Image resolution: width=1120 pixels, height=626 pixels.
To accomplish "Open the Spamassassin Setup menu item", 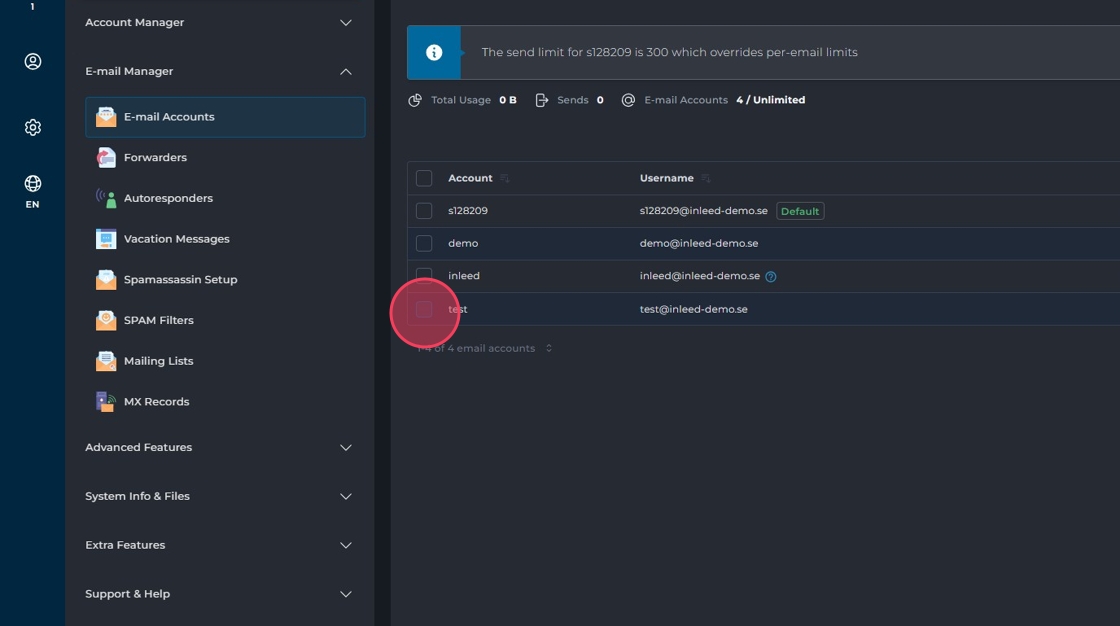I will point(180,280).
